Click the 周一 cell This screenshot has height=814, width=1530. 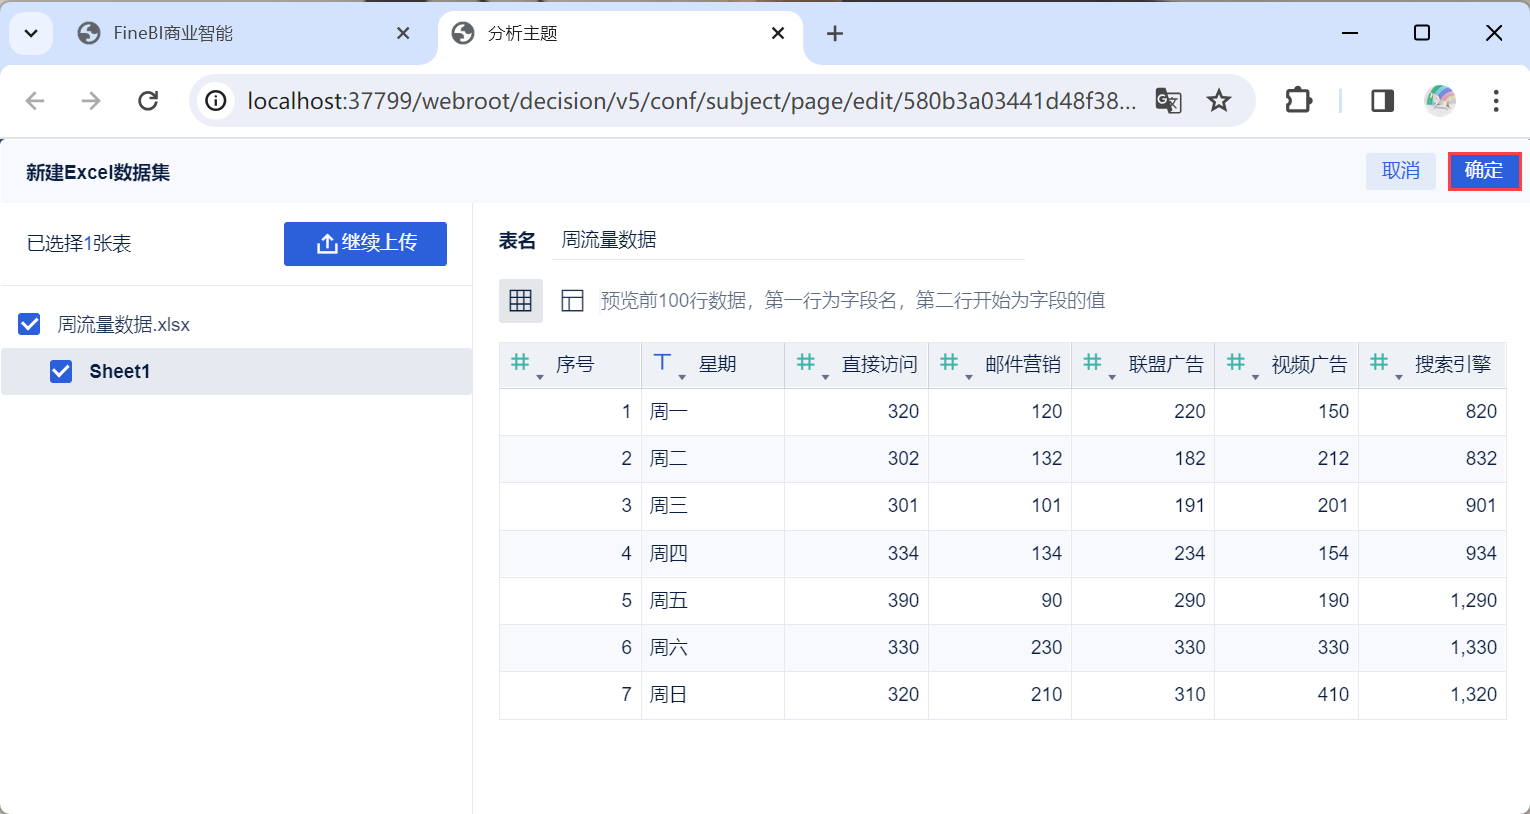tap(713, 411)
